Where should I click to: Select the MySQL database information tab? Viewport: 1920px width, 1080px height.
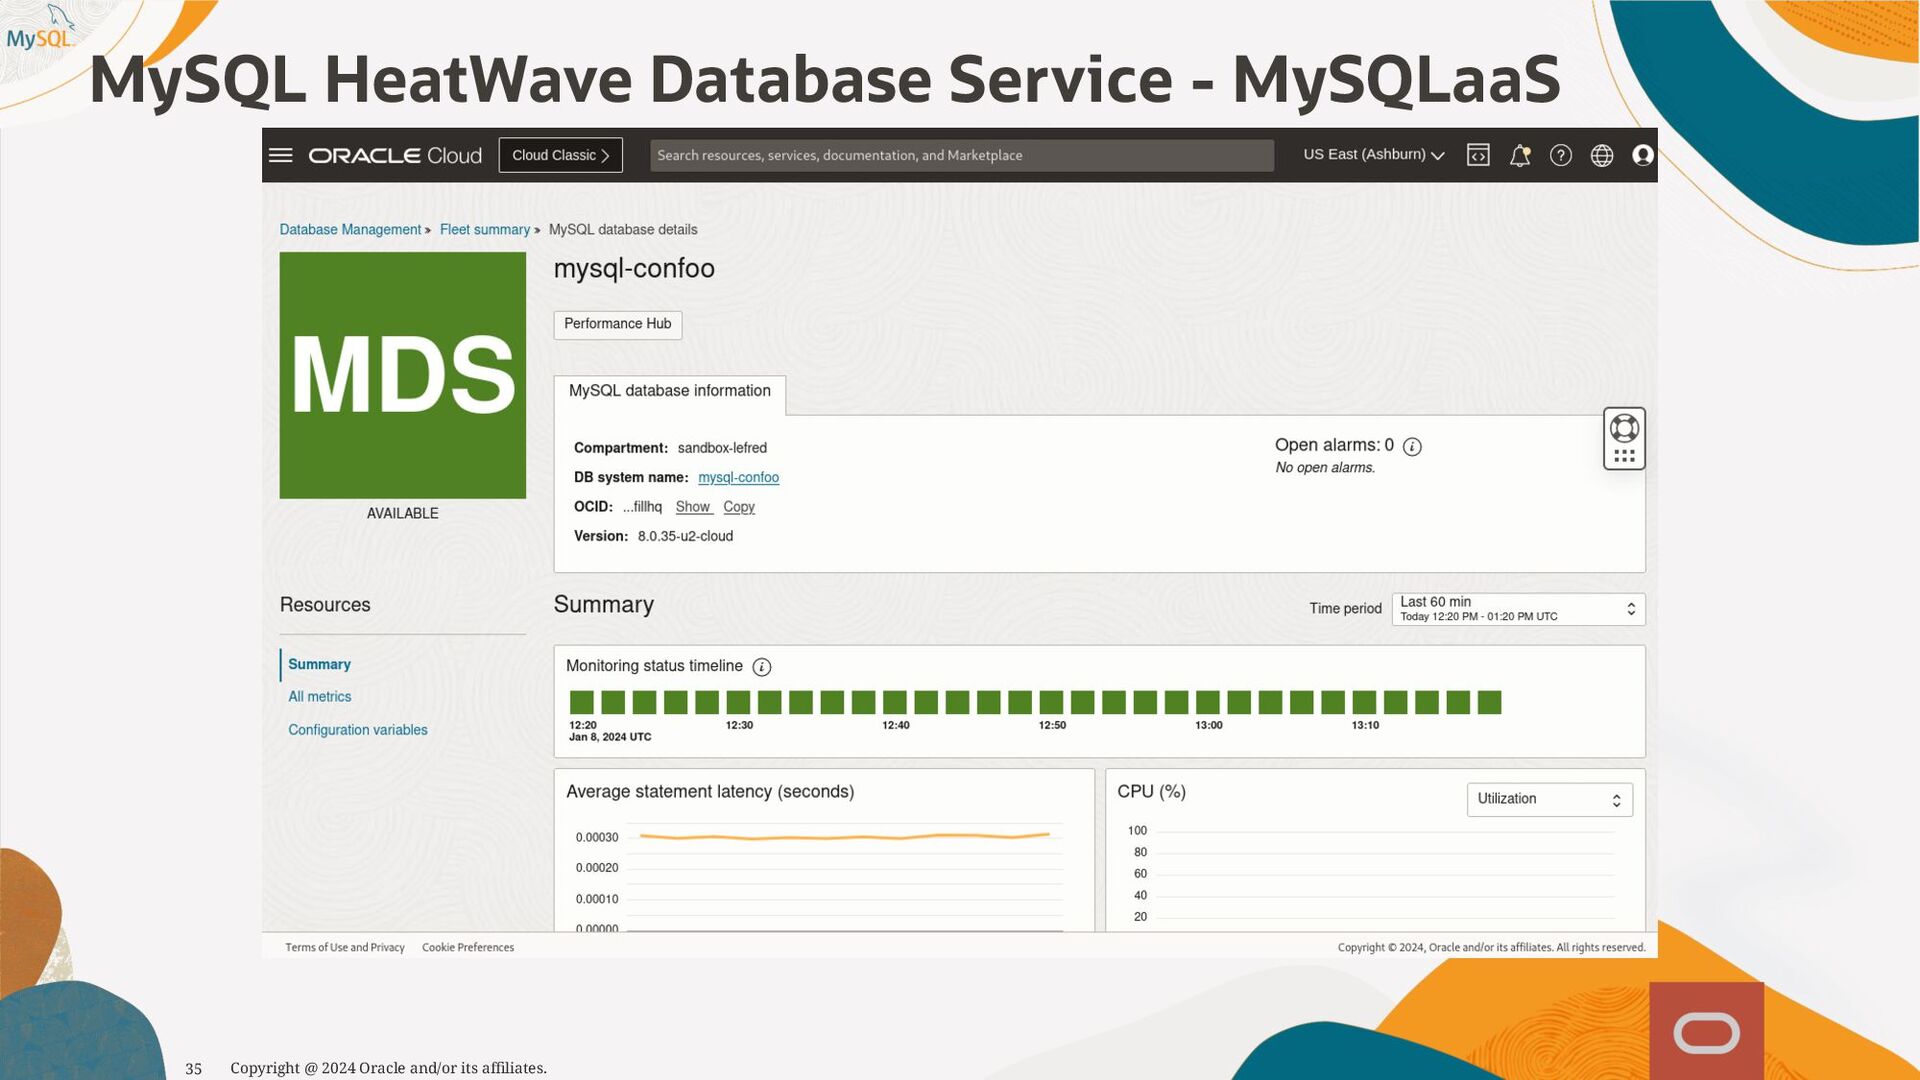click(x=670, y=392)
